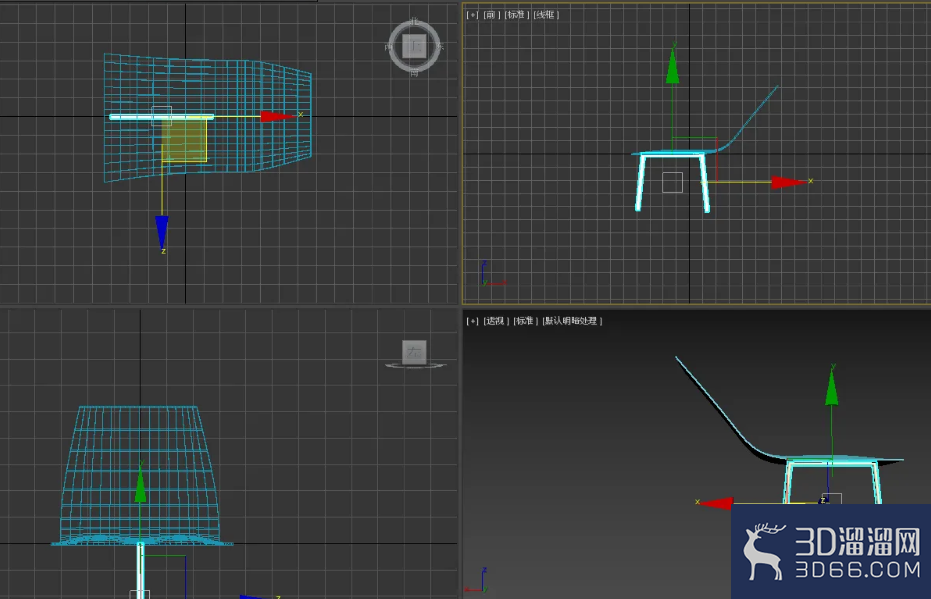Open the 线框 shading menu
Screen dimensions: 931x599
(x=546, y=15)
